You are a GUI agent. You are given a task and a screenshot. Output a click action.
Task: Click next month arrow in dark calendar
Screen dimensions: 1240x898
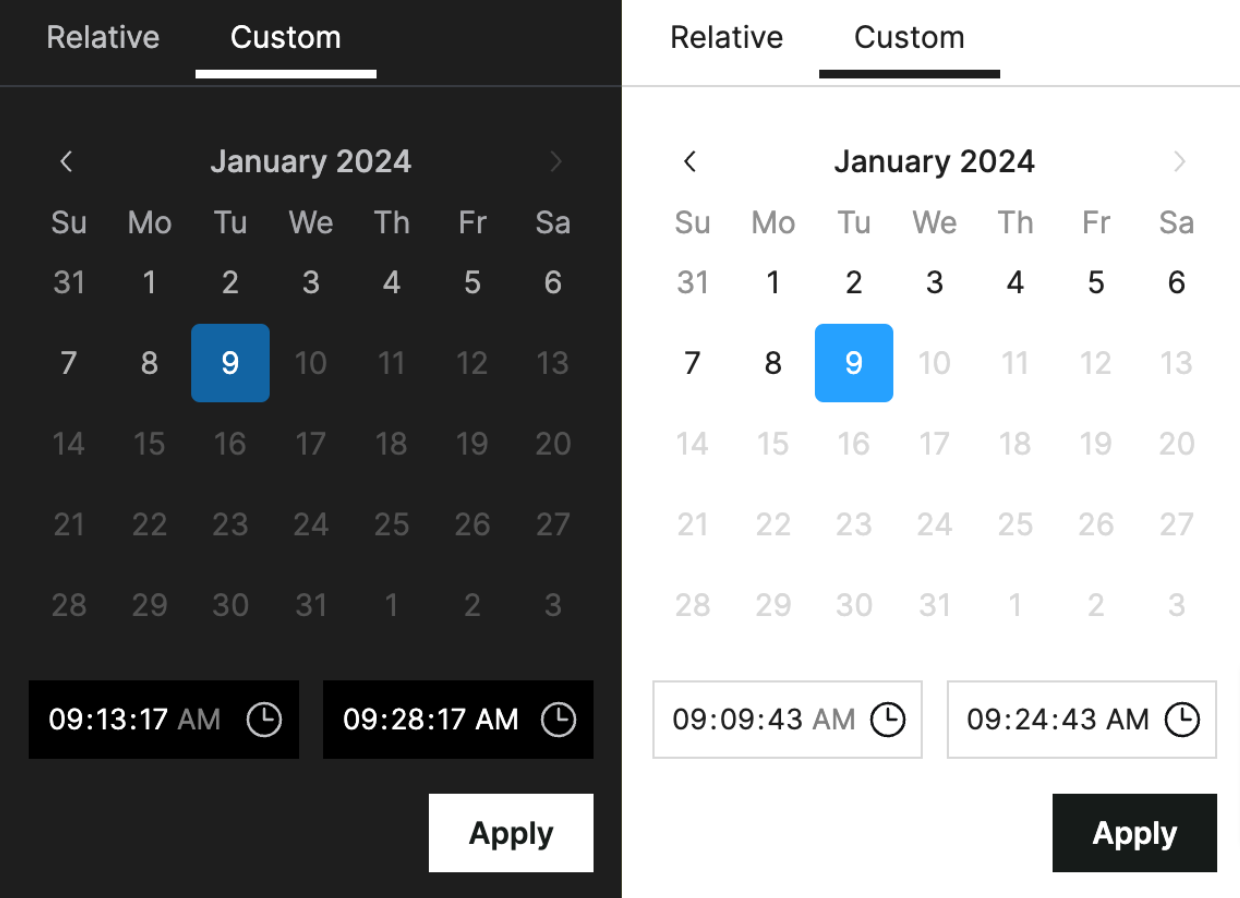(x=556, y=162)
